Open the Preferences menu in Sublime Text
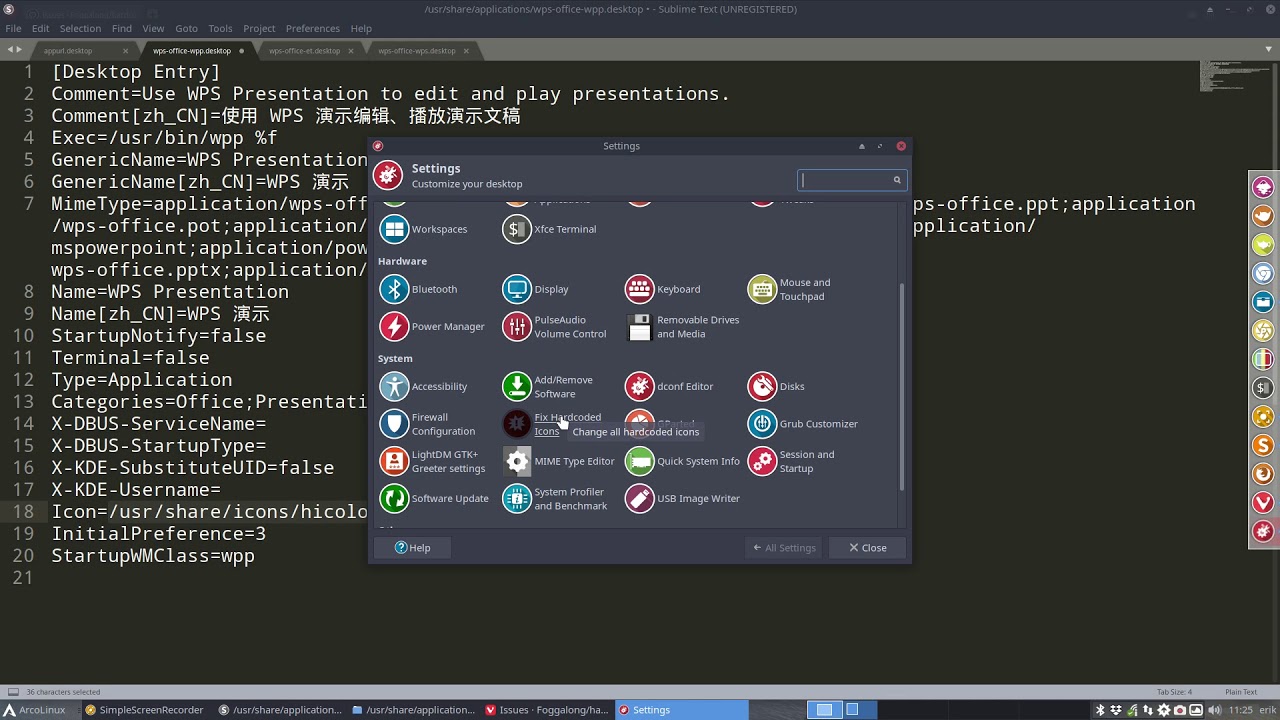The height and width of the screenshot is (720, 1280). 313,28
